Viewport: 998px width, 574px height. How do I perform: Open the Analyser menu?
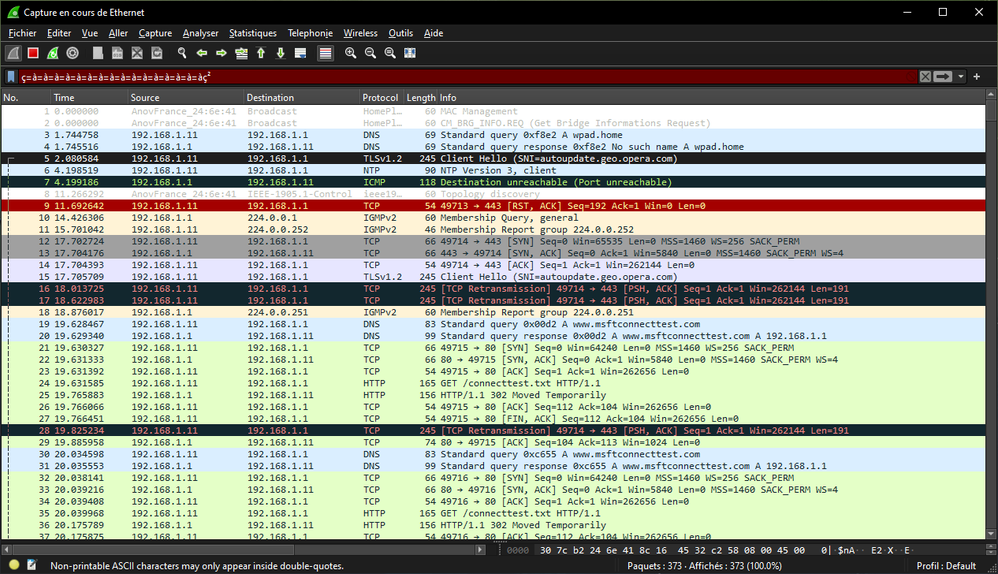pos(200,33)
